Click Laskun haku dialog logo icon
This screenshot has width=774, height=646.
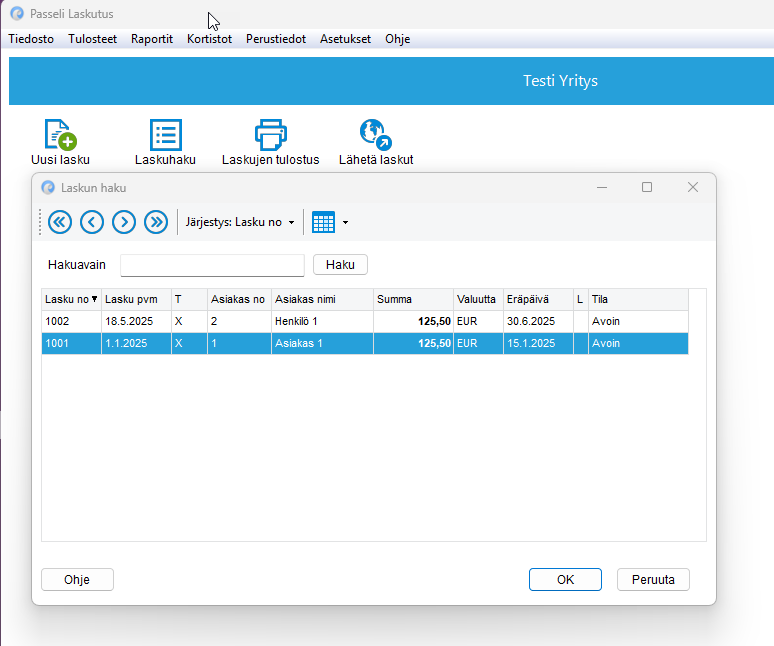click(48, 188)
